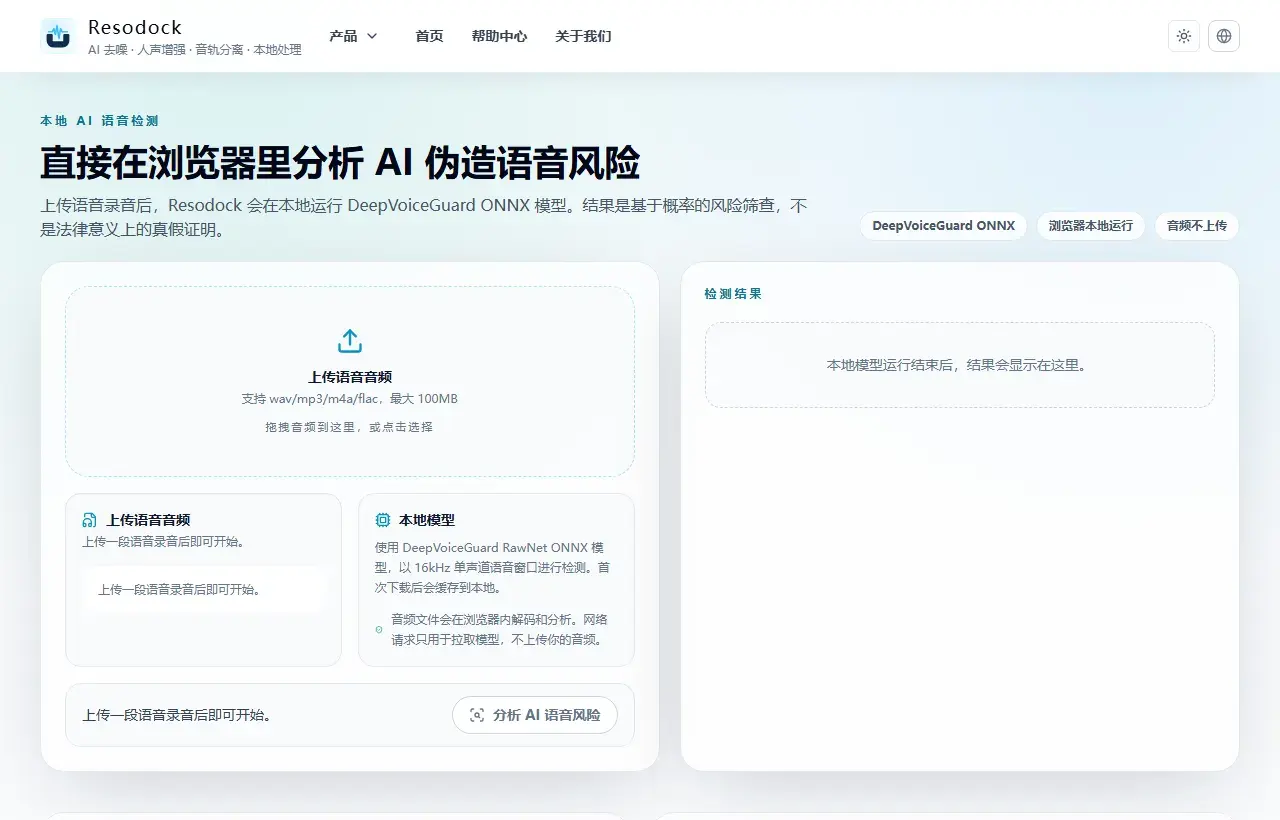The image size is (1280, 820).
Task: Click the 本地模型 card title
Action: tap(427, 520)
